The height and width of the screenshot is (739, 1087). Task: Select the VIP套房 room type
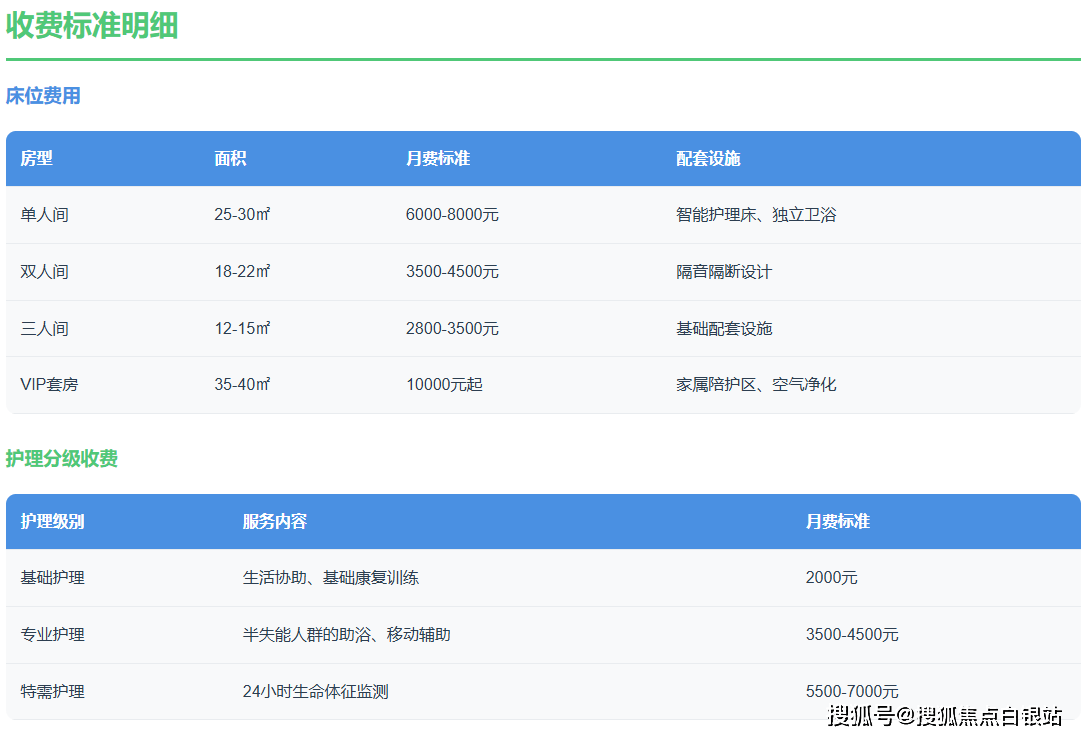49,384
